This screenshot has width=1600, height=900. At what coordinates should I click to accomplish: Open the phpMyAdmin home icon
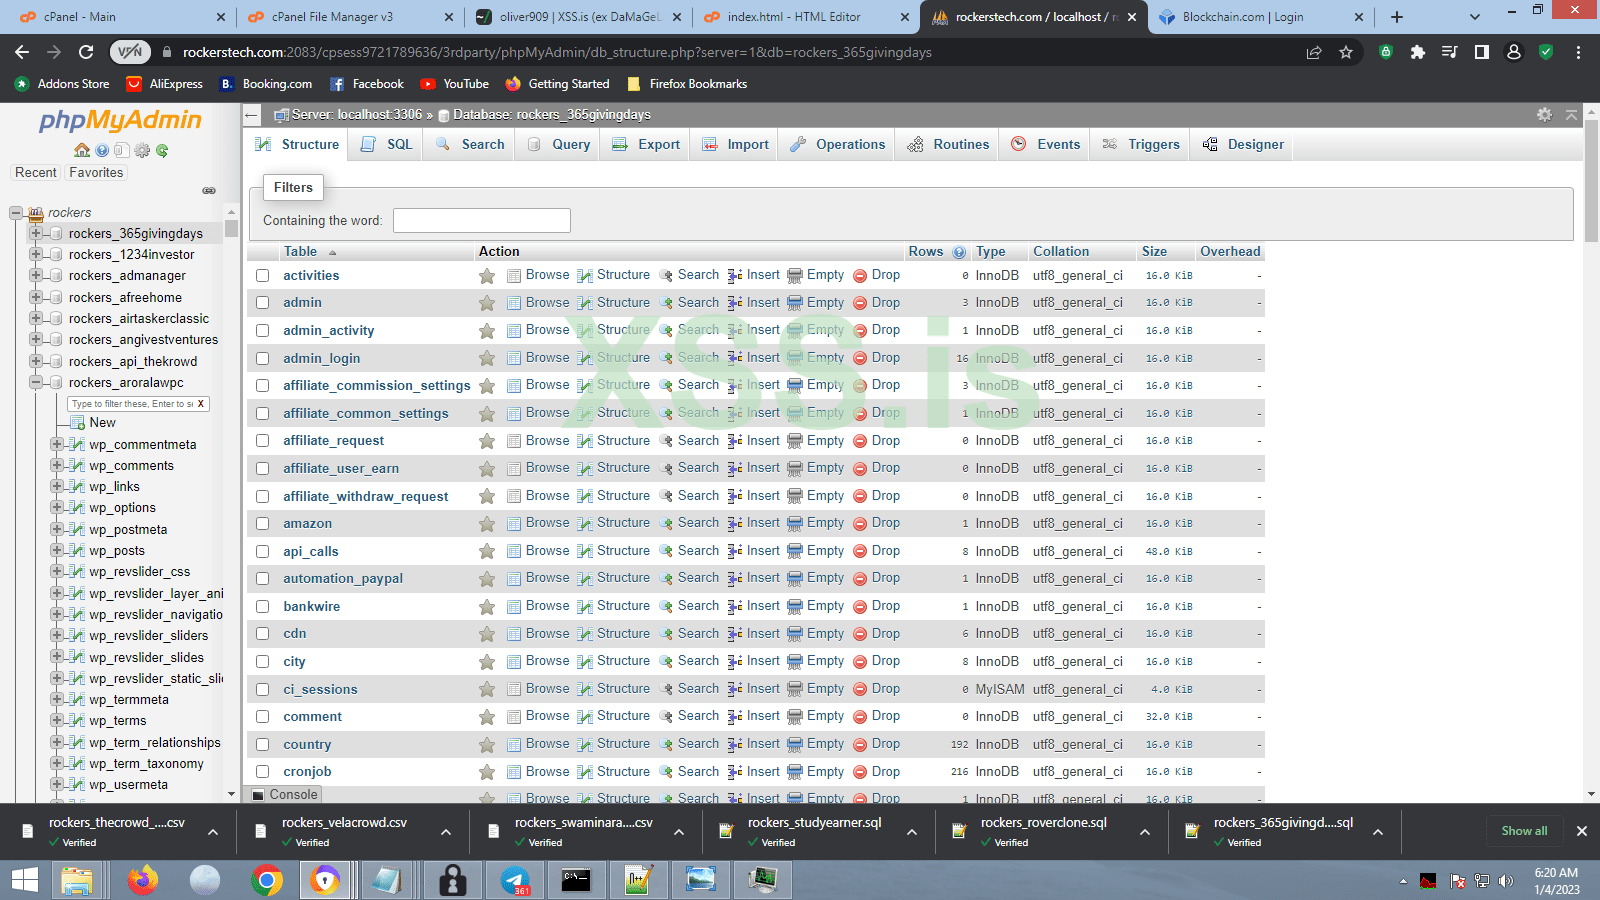82,150
